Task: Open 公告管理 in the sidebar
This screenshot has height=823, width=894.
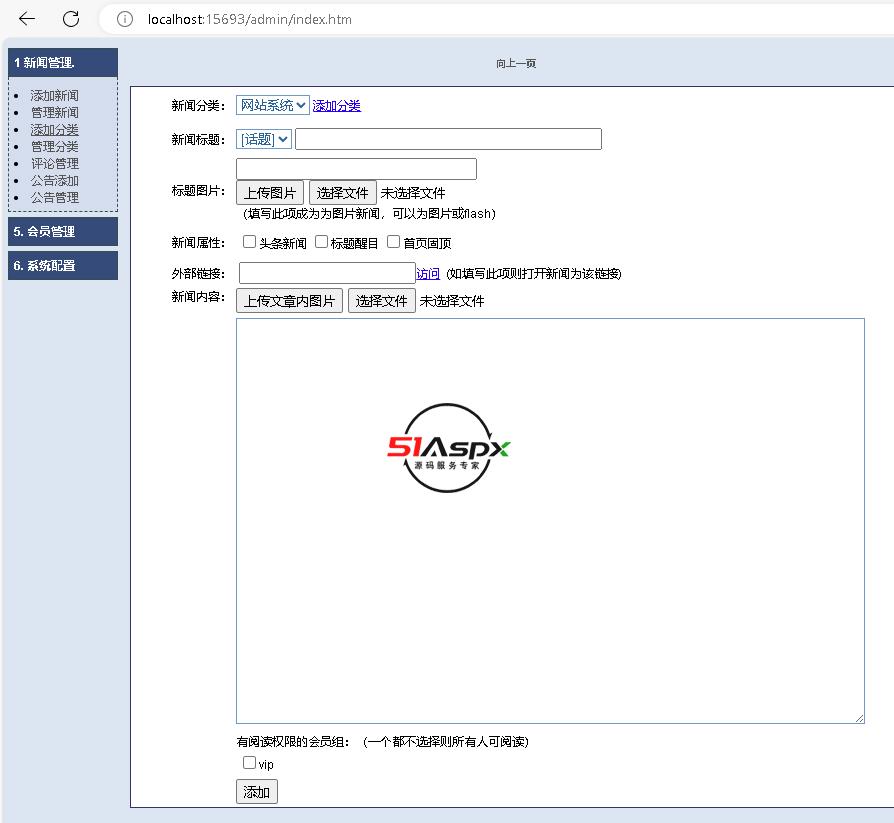Action: pyautogui.click(x=54, y=198)
